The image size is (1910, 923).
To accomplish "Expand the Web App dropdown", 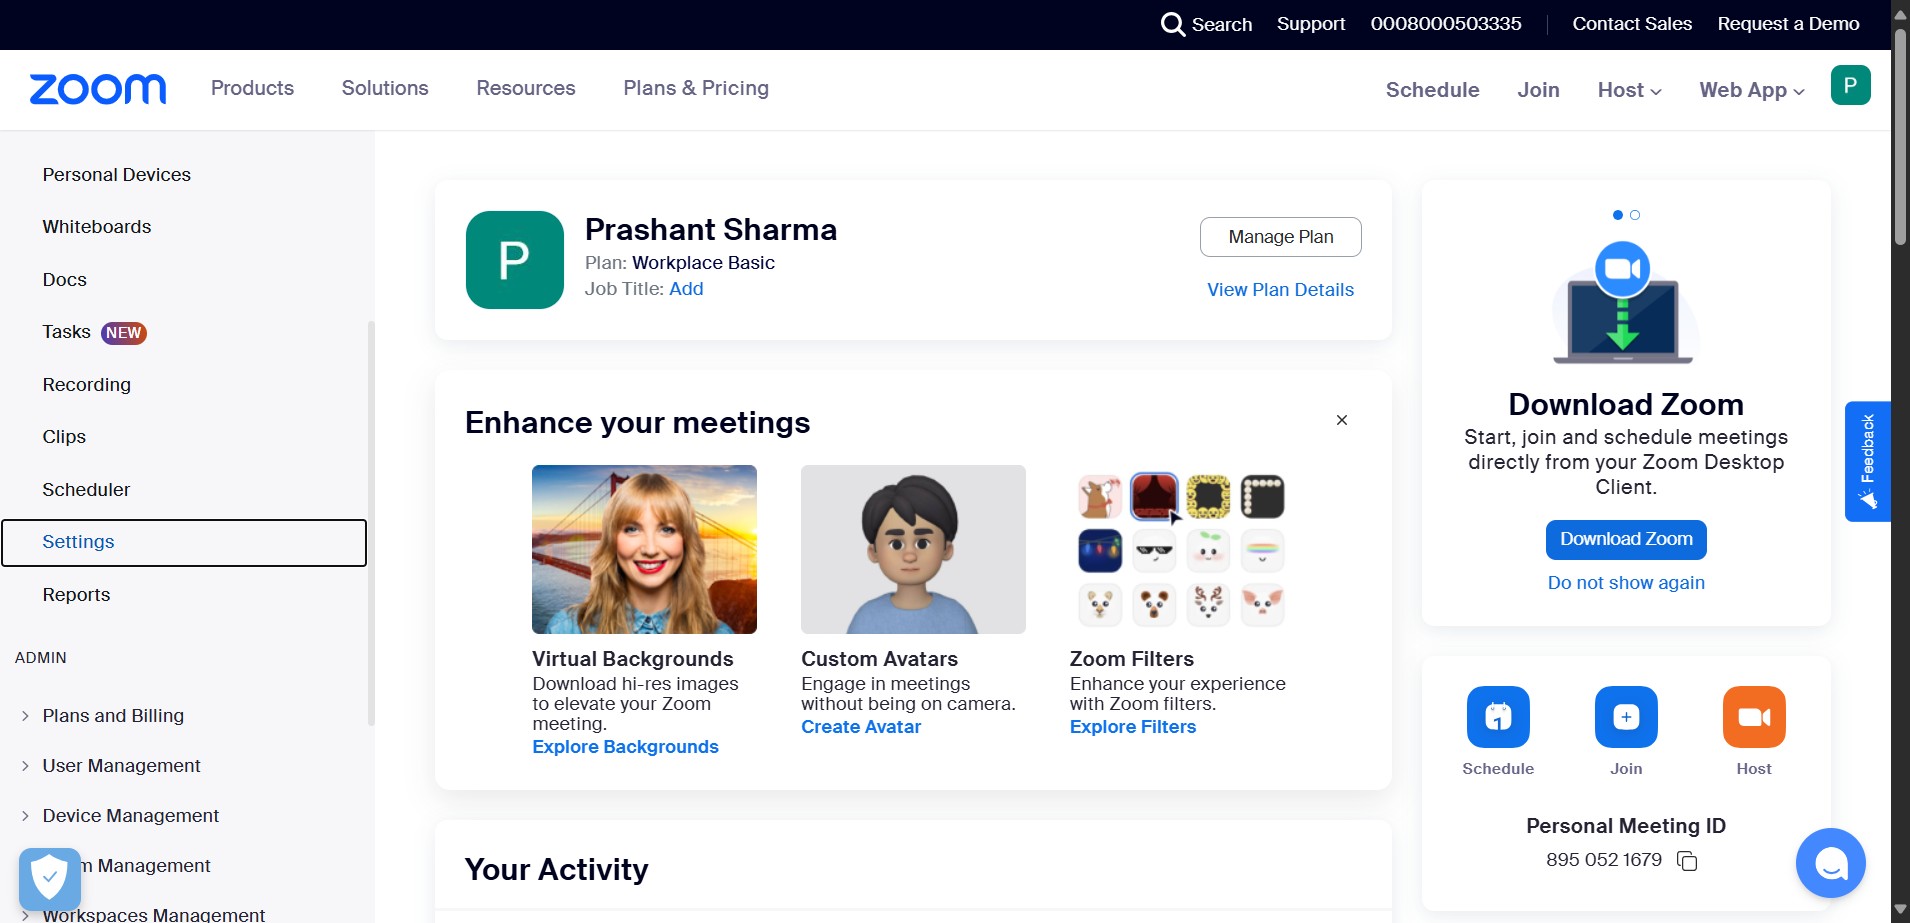I will point(1752,90).
